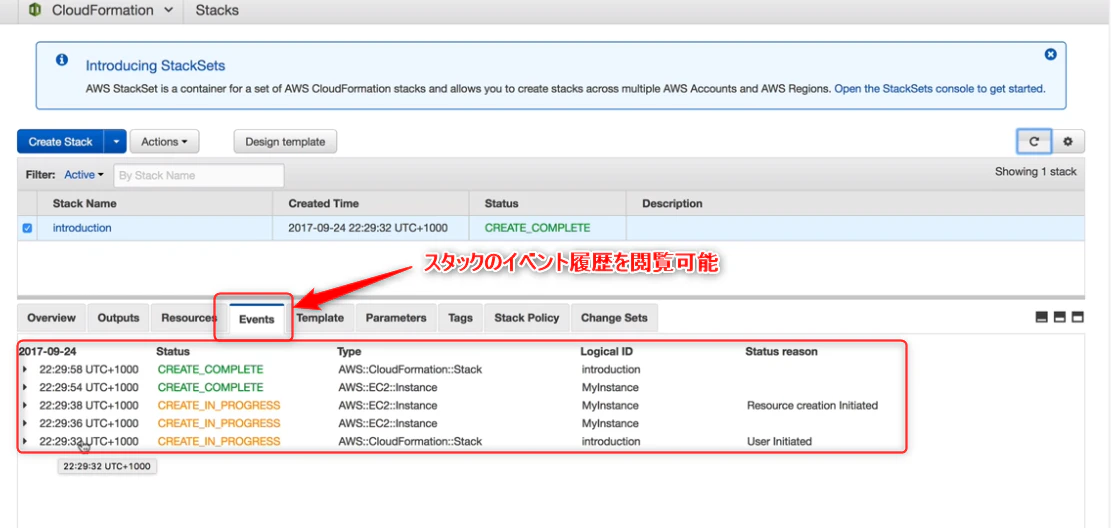Open the stack list settings gear
This screenshot has width=1111, height=528.
coord(1068,142)
